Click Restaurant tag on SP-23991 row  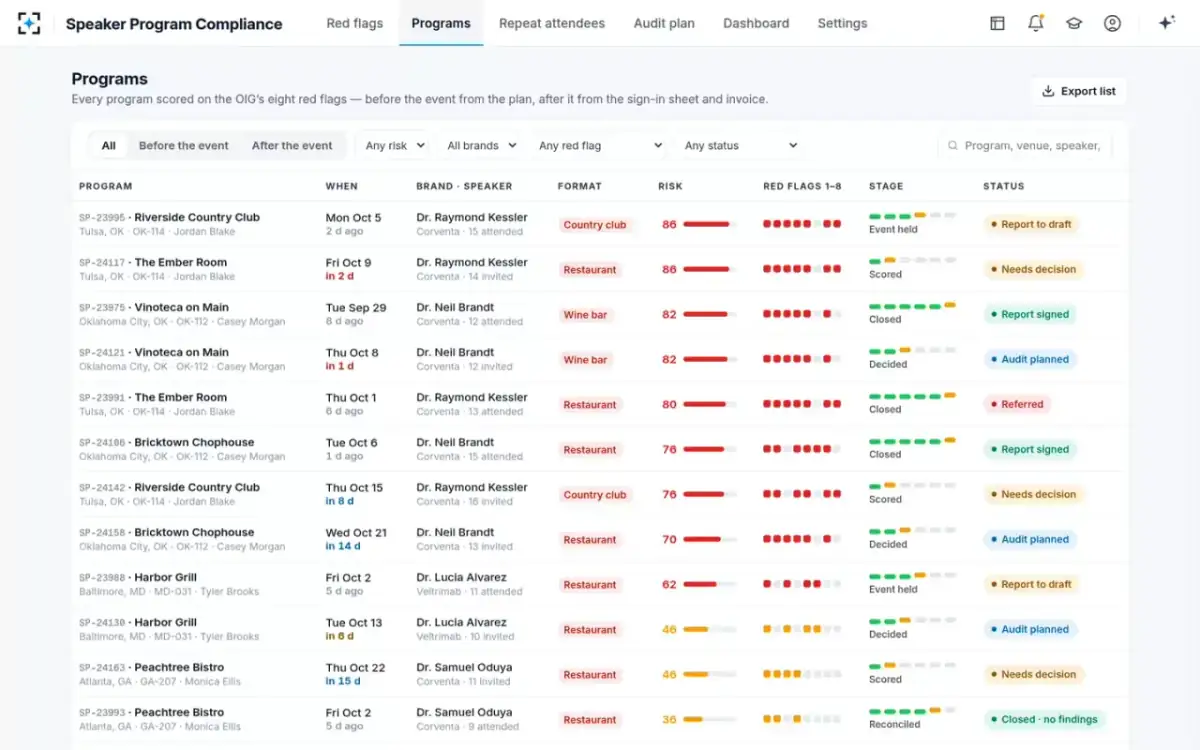(590, 405)
